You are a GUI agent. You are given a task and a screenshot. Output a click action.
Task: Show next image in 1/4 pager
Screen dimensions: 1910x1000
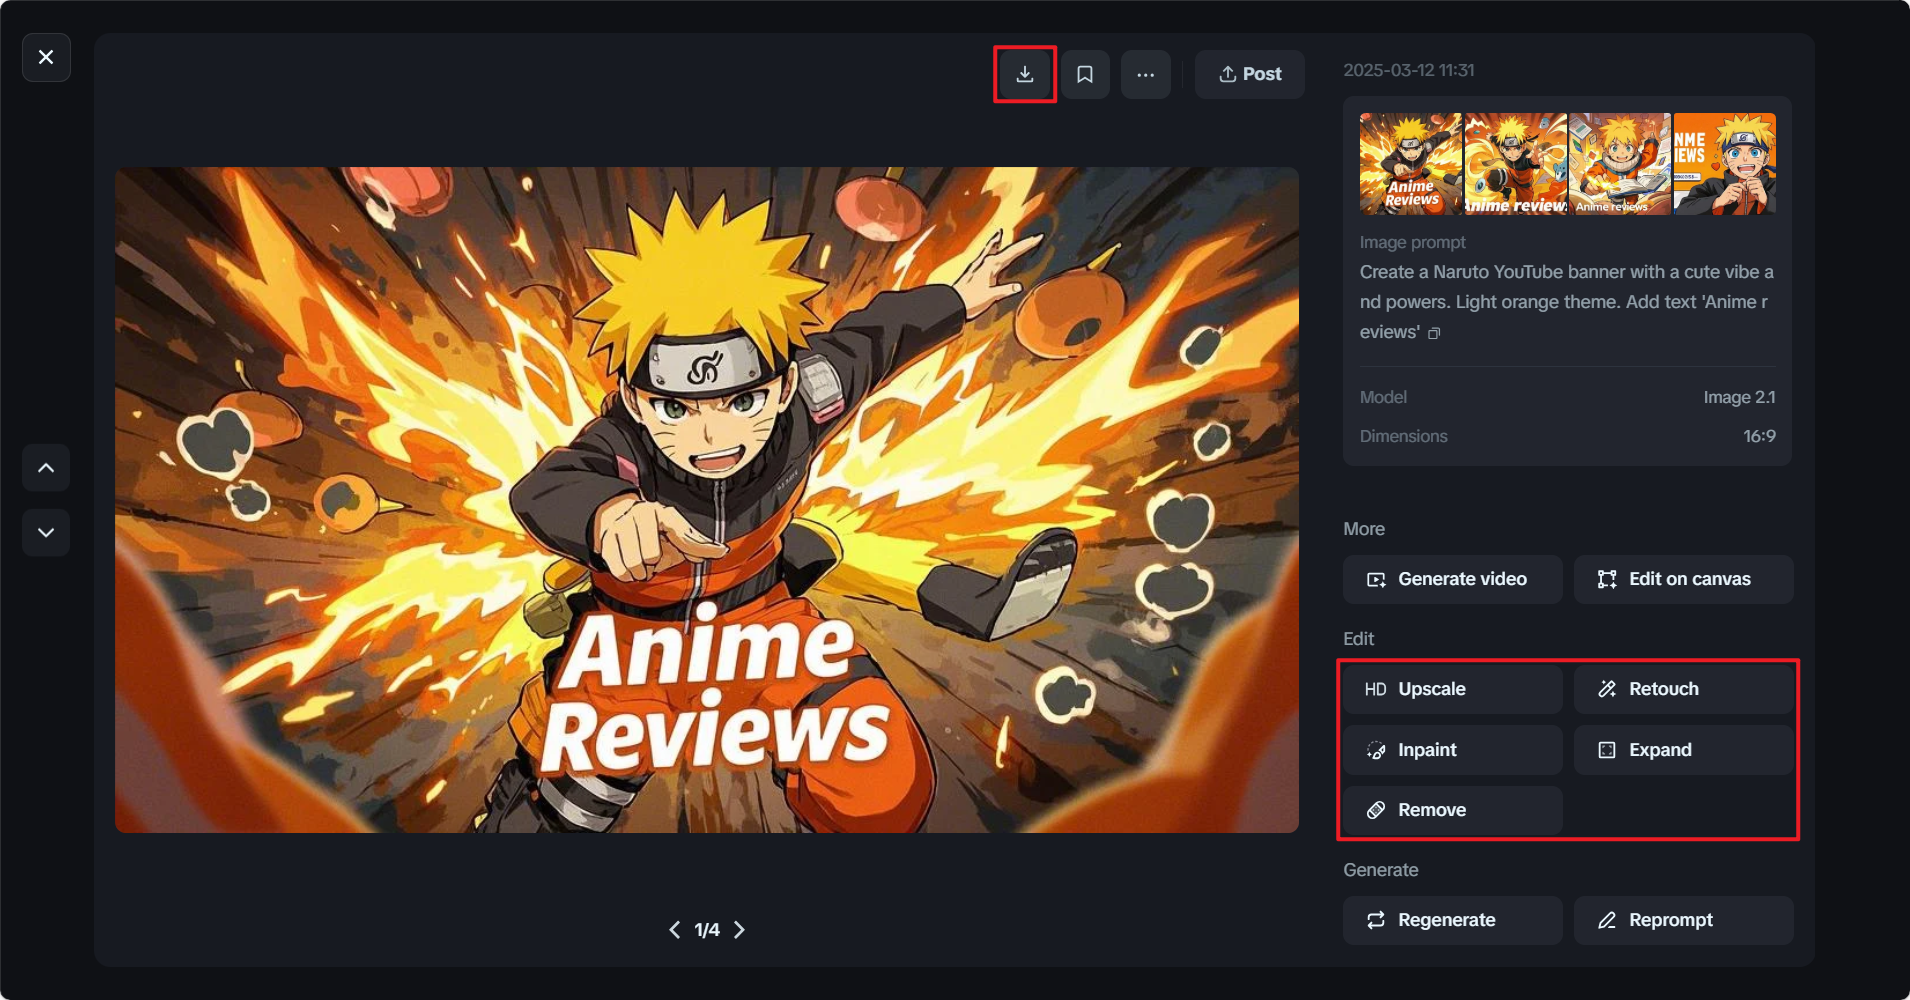(739, 930)
